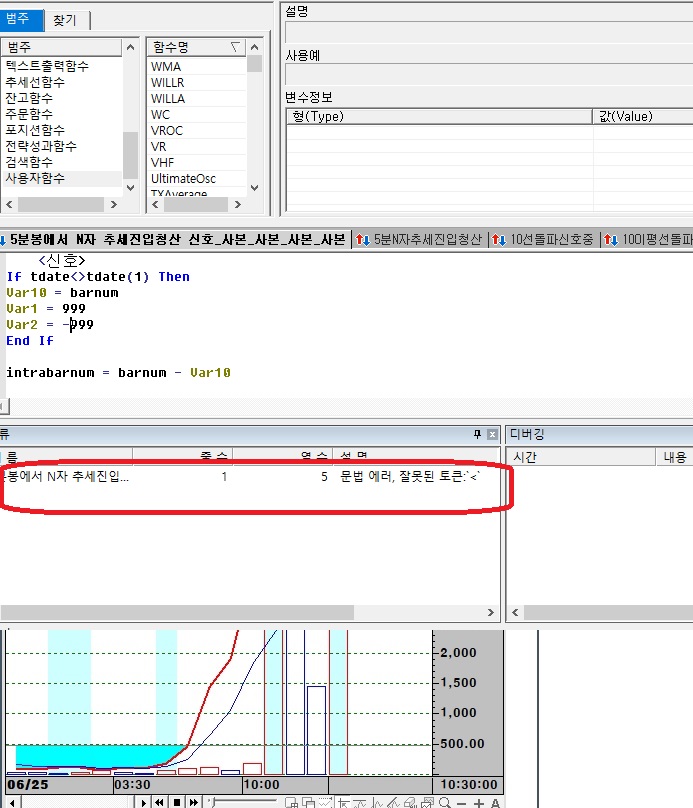Click the plus zoom-in icon in chart toolbar
The height and width of the screenshot is (808, 693).
pos(478,802)
